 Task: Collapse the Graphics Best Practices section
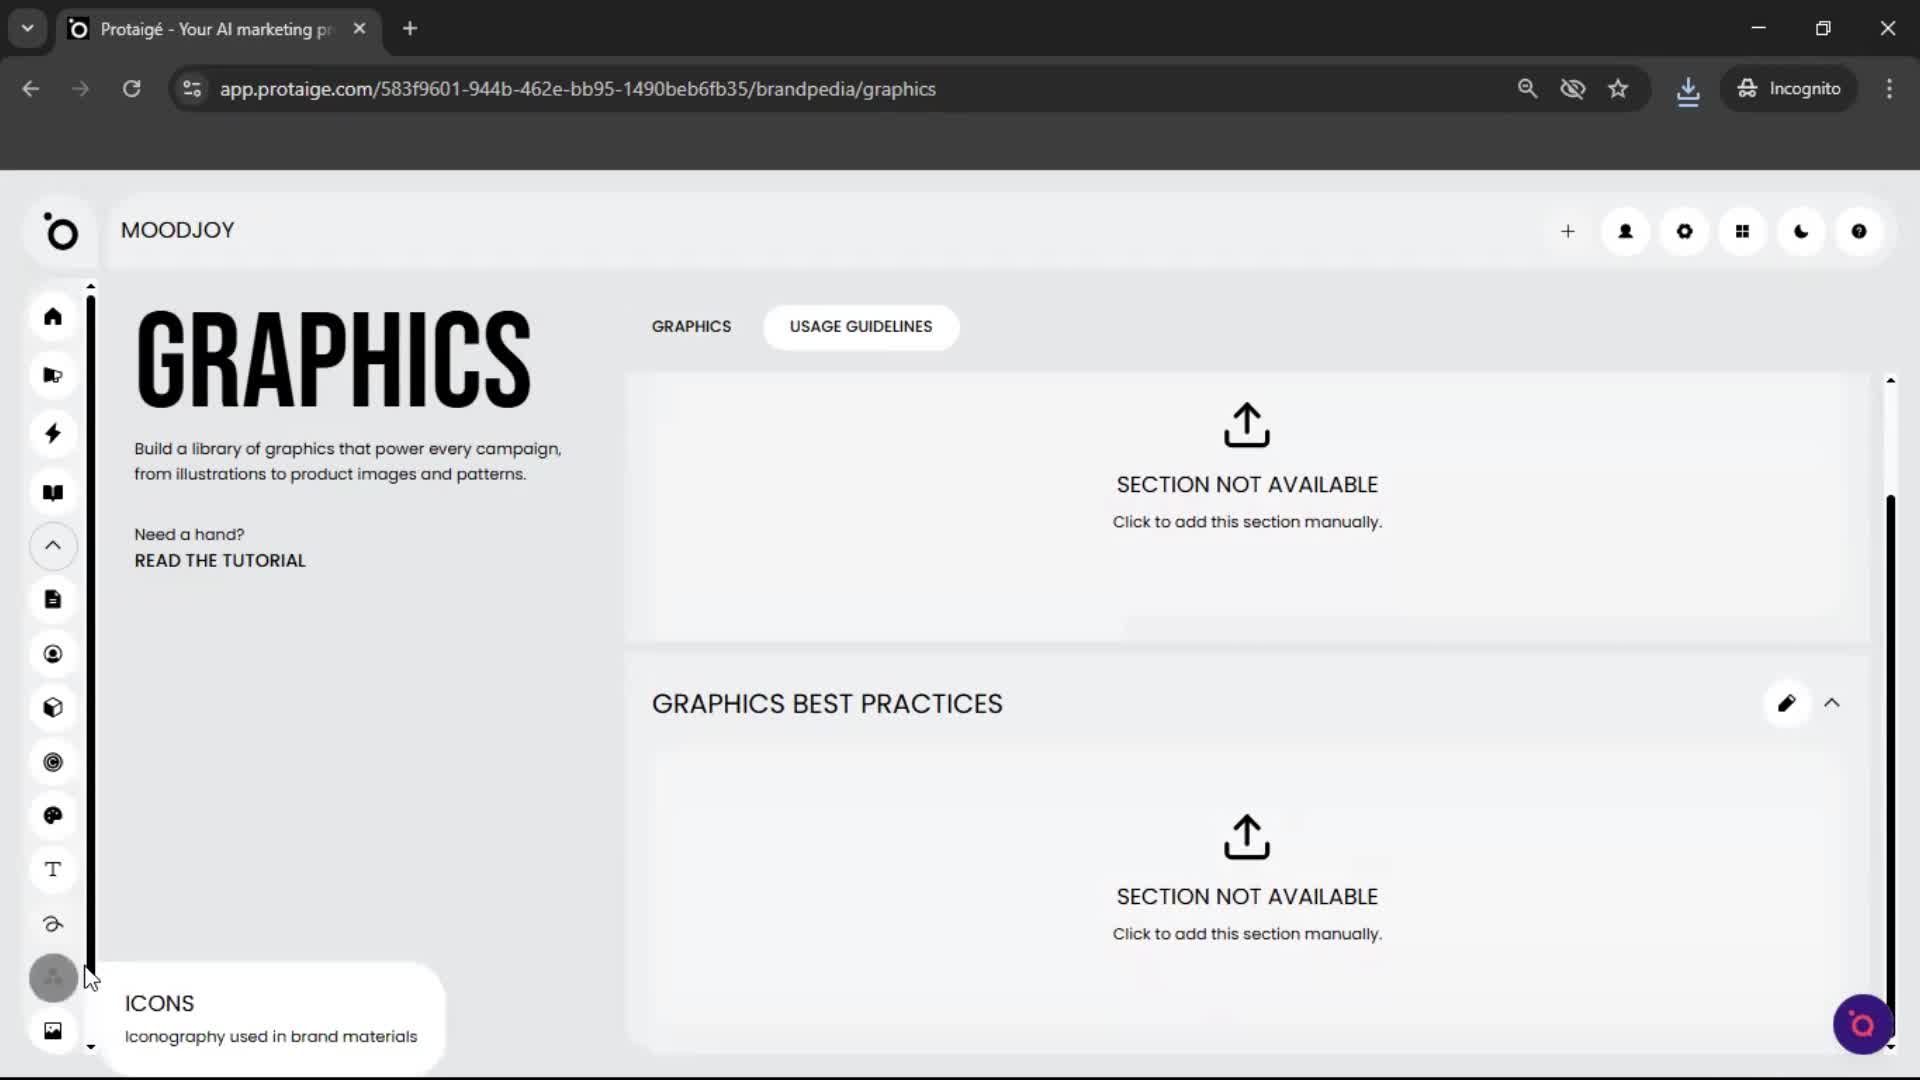1833,703
